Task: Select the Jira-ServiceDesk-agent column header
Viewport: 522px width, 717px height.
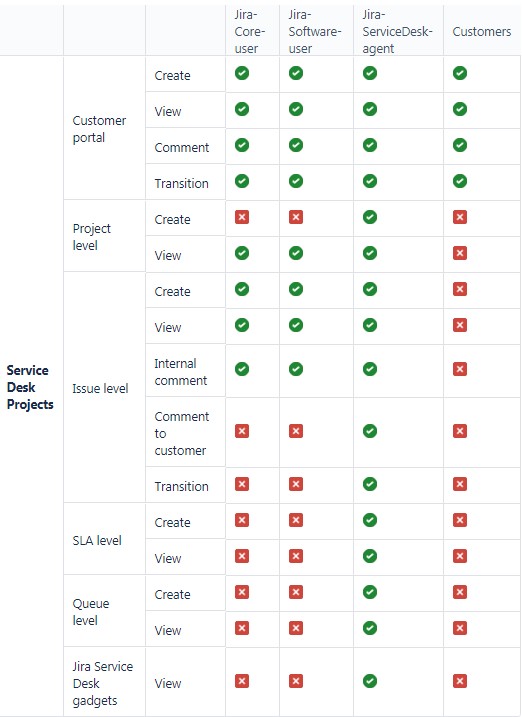Action: pyautogui.click(x=397, y=32)
